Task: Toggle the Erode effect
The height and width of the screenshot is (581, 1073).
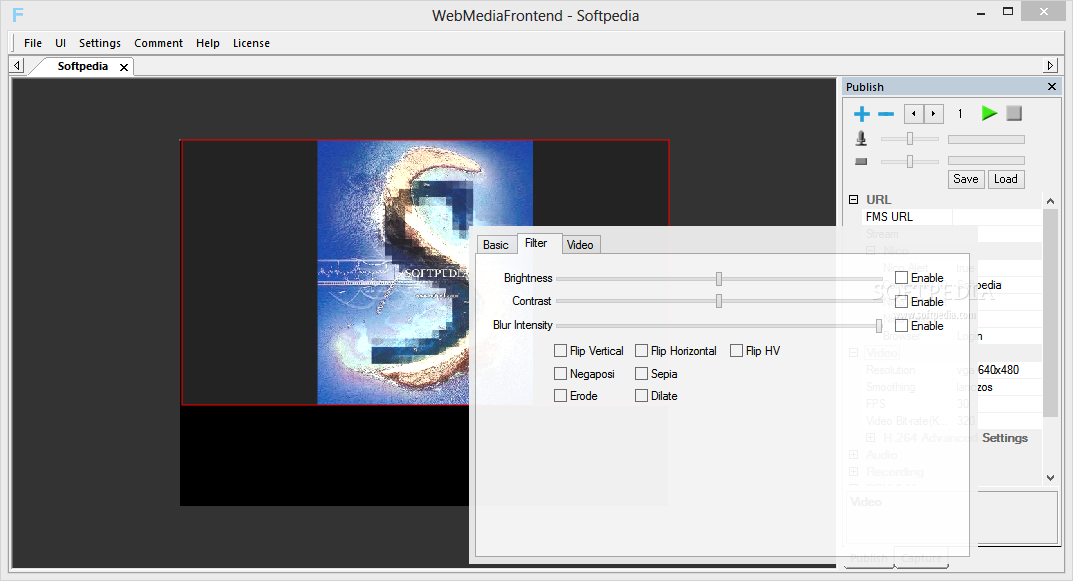Action: (x=560, y=396)
